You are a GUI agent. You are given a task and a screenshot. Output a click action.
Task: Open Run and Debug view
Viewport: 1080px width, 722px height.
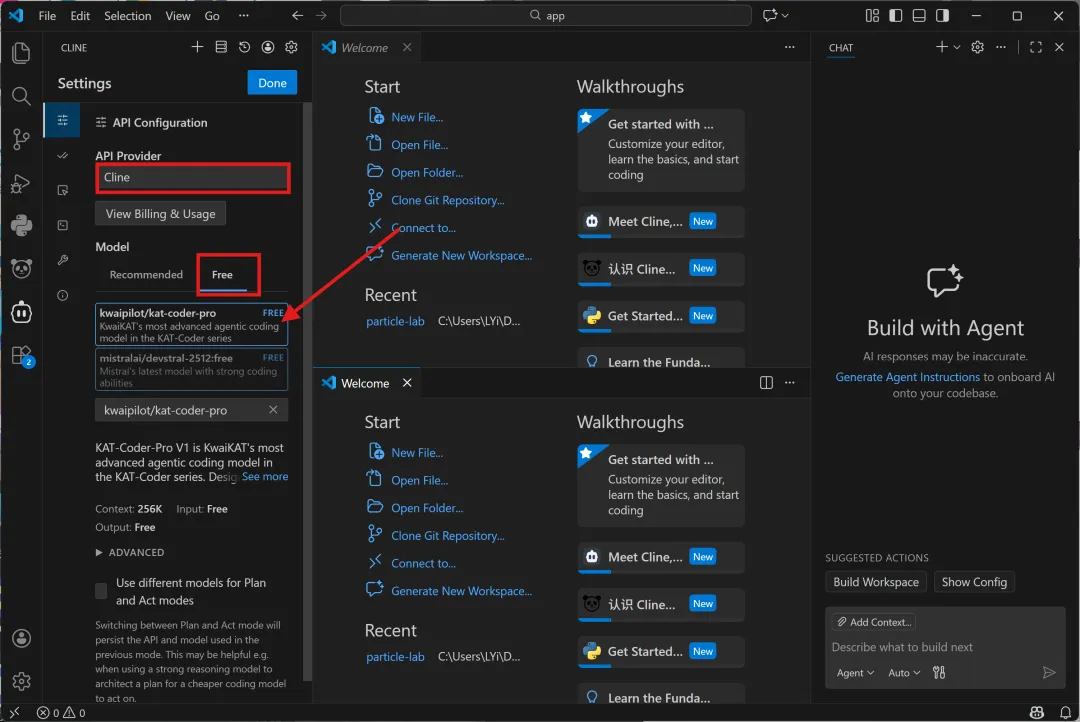click(x=21, y=183)
